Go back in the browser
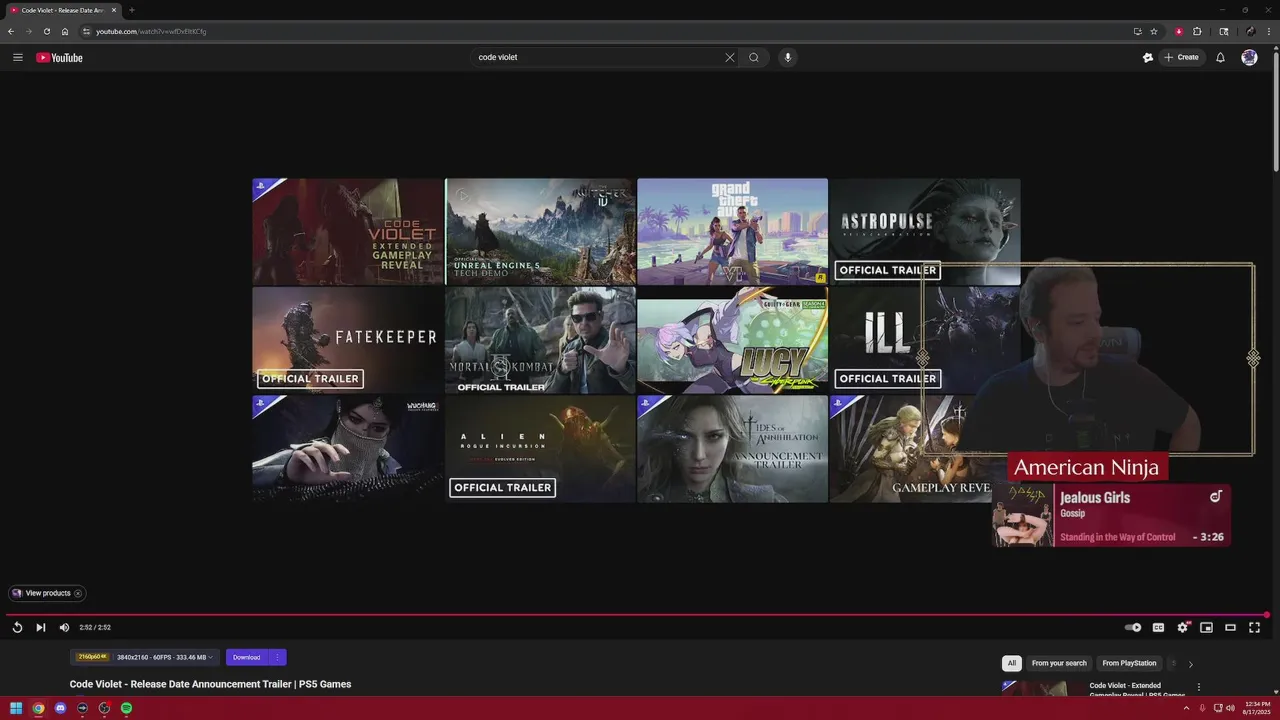This screenshot has width=1280, height=720. click(x=11, y=31)
